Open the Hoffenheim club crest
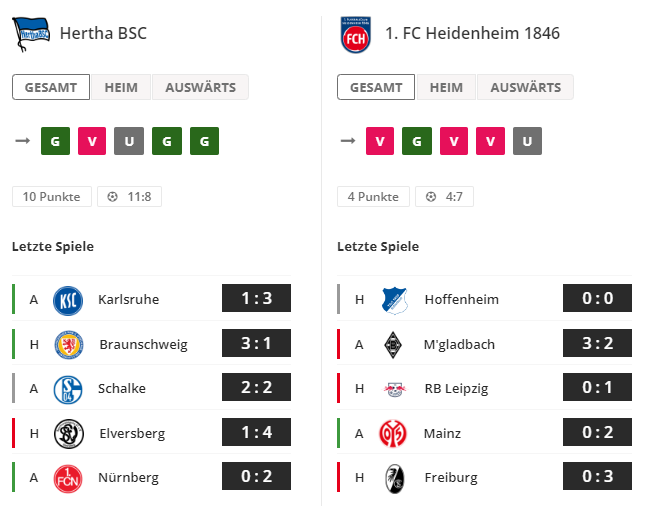 pos(395,301)
